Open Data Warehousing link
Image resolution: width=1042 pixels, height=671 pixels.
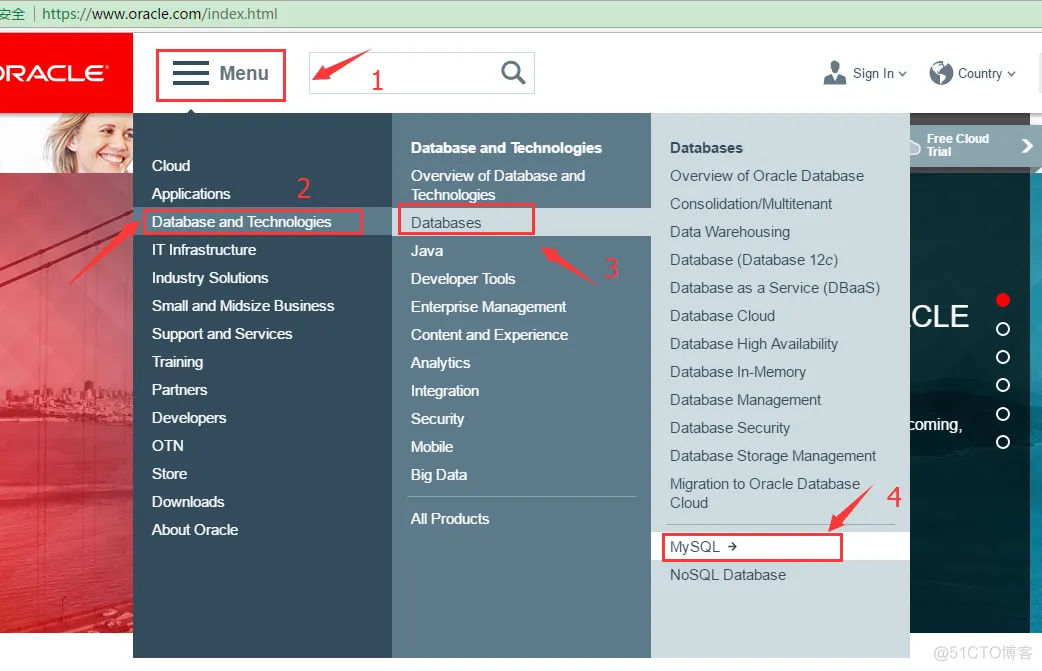pyautogui.click(x=730, y=231)
